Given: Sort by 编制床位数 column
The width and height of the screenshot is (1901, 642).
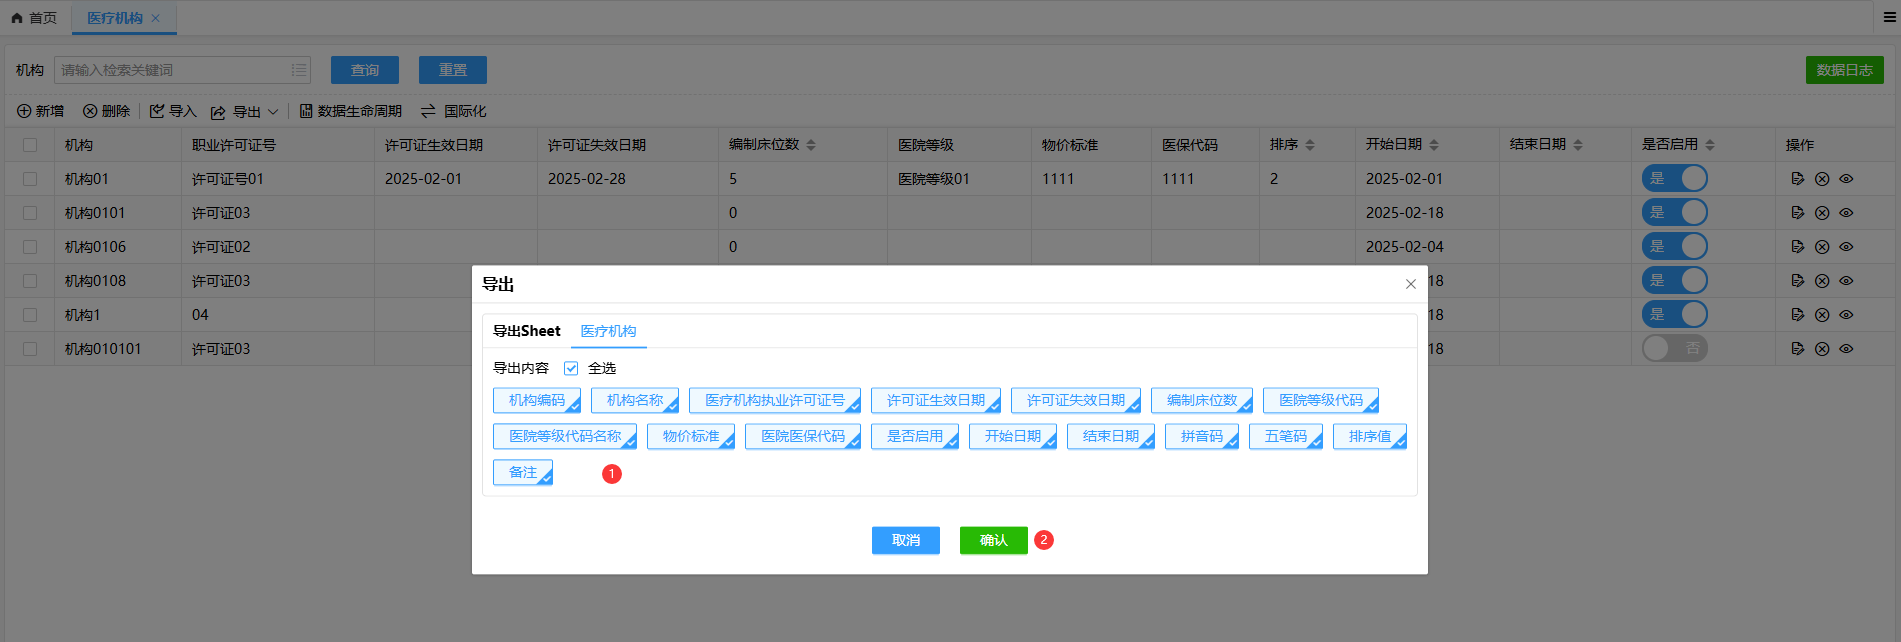Looking at the screenshot, I should point(811,145).
